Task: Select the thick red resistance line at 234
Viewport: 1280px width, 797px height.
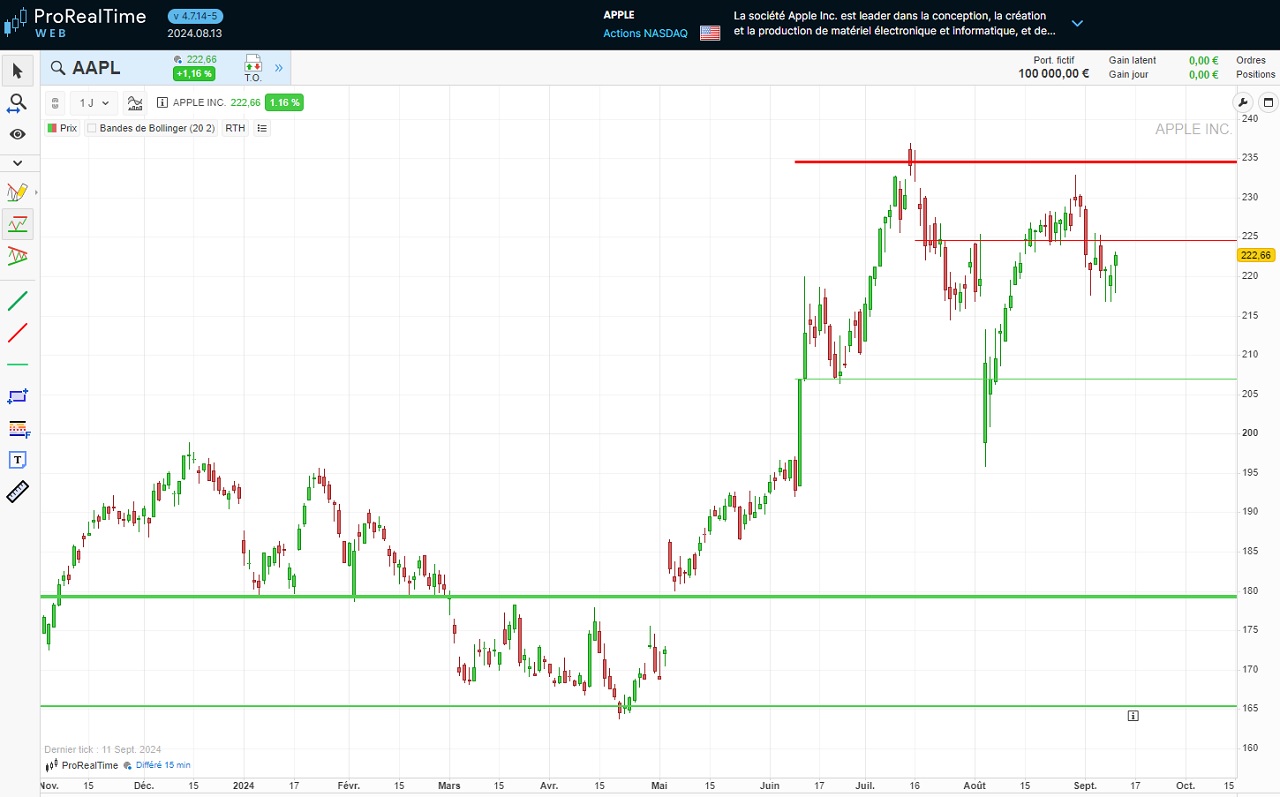Action: pos(1015,162)
